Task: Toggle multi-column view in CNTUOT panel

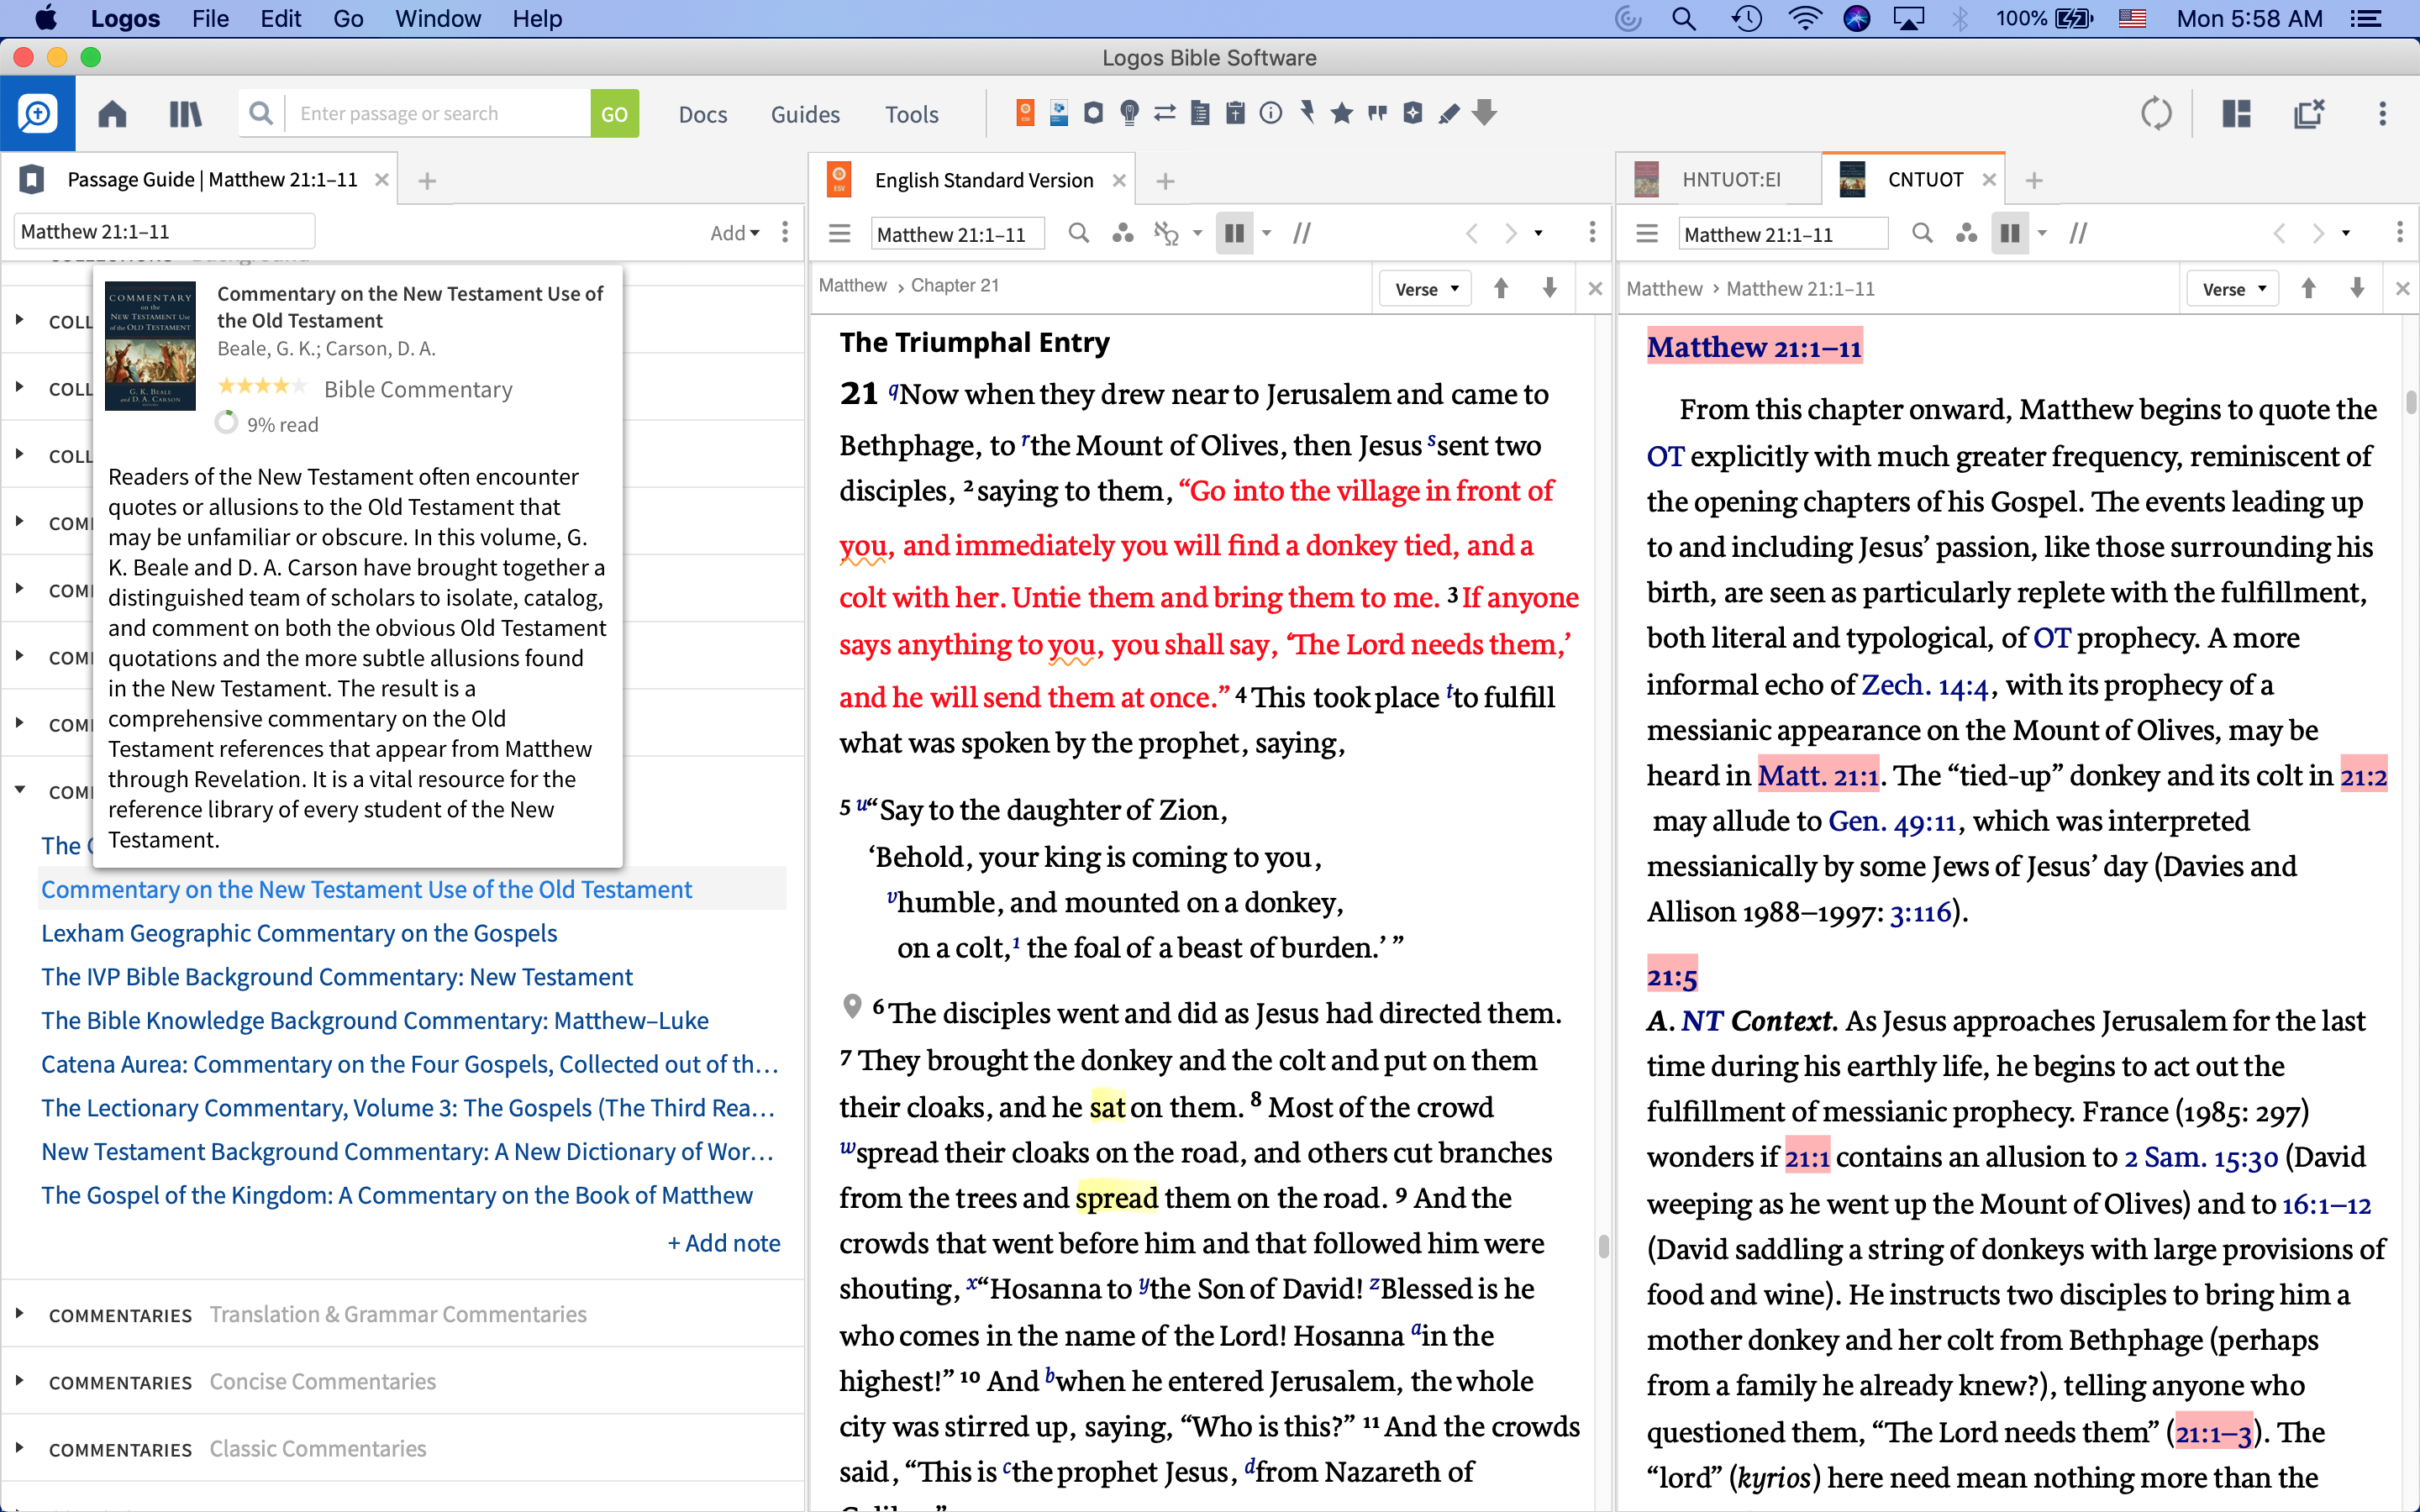Action: pos(2009,234)
